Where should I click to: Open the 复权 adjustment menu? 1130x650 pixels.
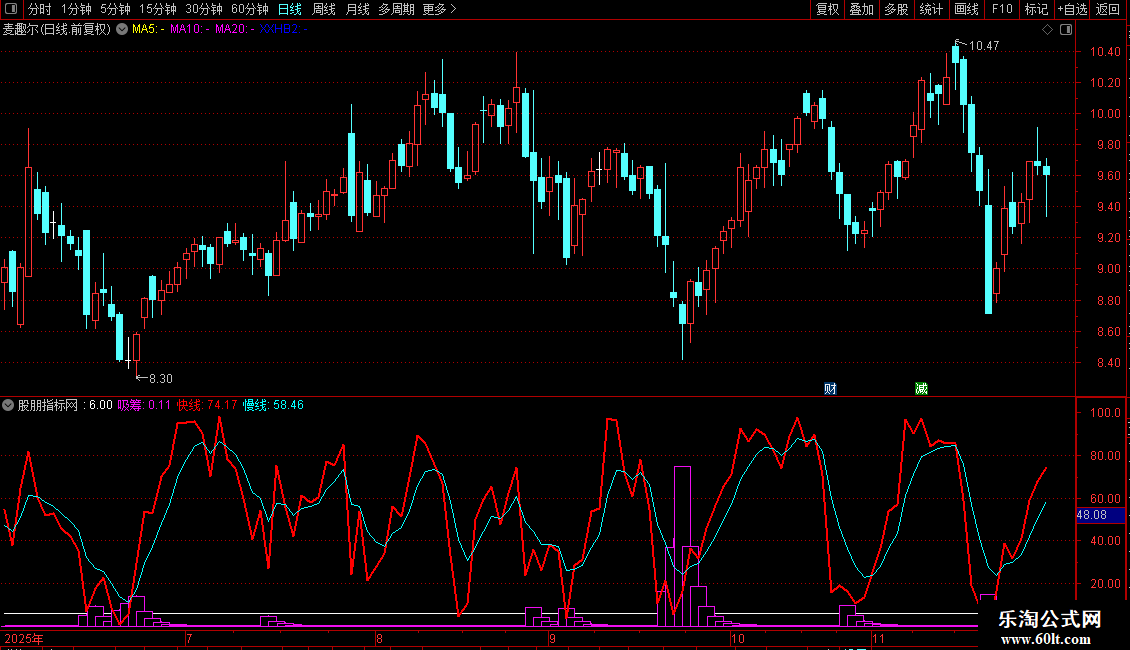tap(827, 9)
